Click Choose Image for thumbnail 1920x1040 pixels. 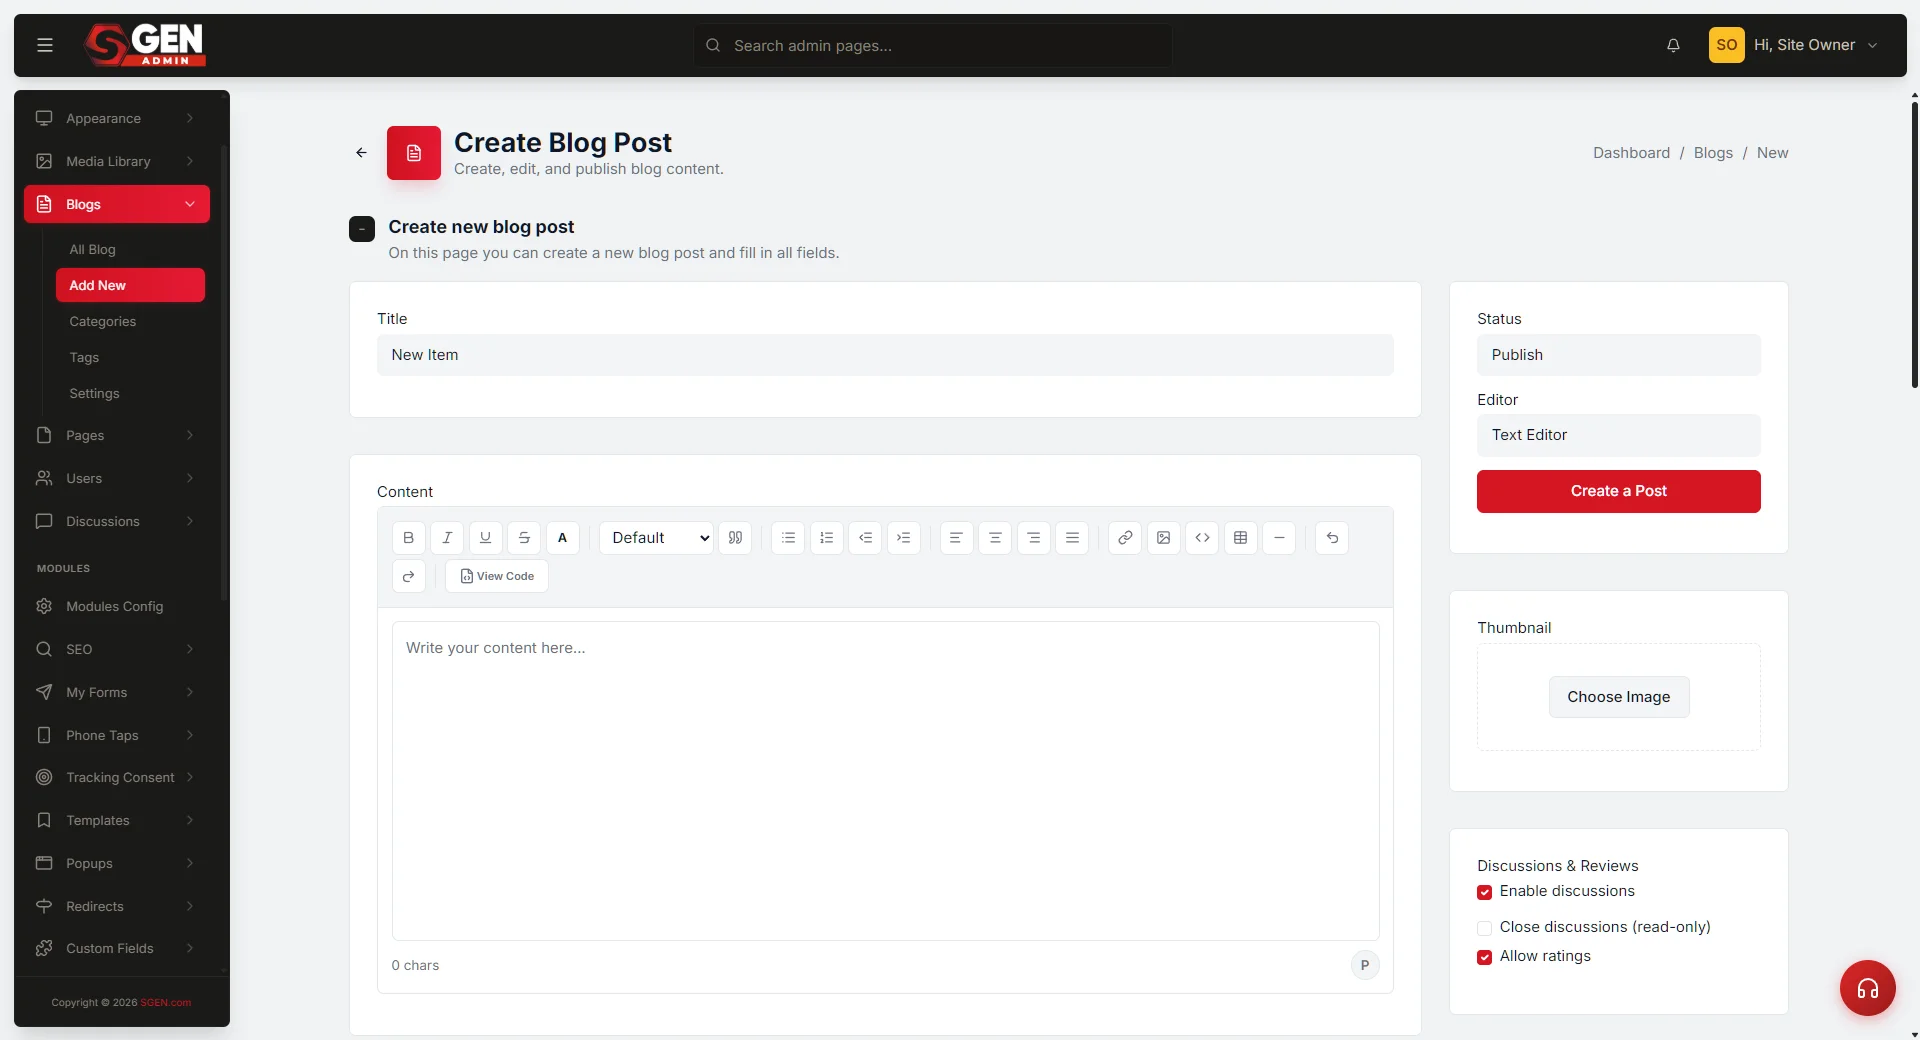[1618, 697]
